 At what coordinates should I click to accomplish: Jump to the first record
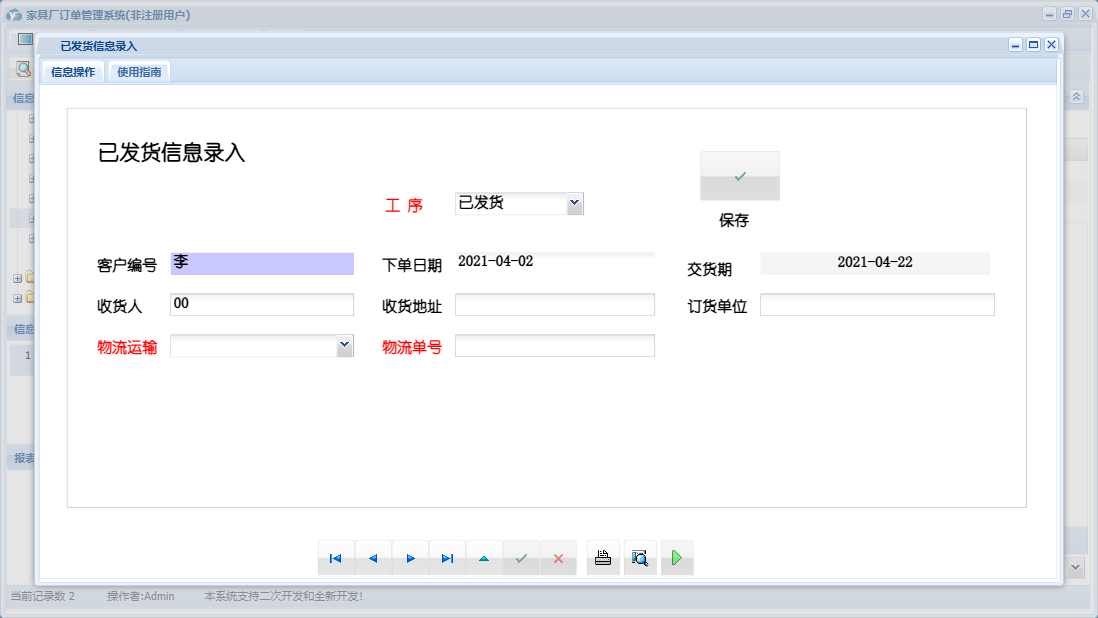pos(335,558)
